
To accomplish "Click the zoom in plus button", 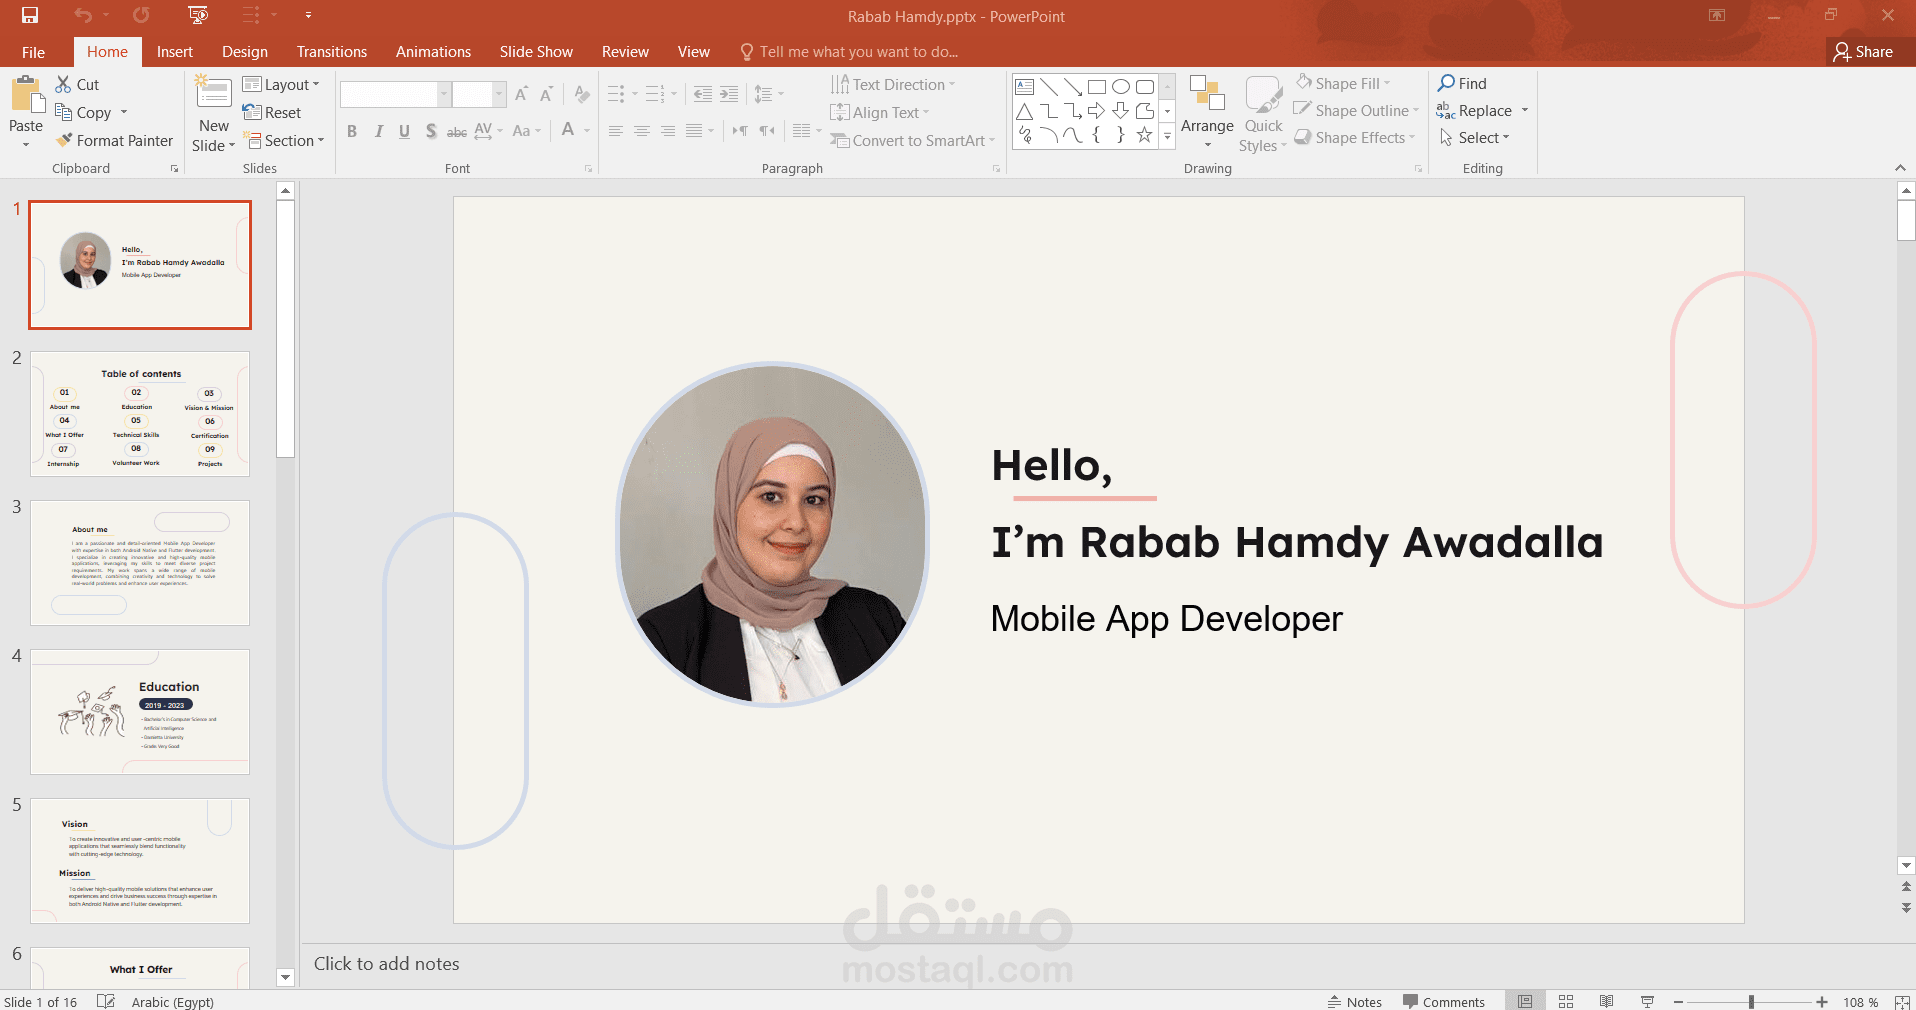I will pyautogui.click(x=1822, y=1001).
